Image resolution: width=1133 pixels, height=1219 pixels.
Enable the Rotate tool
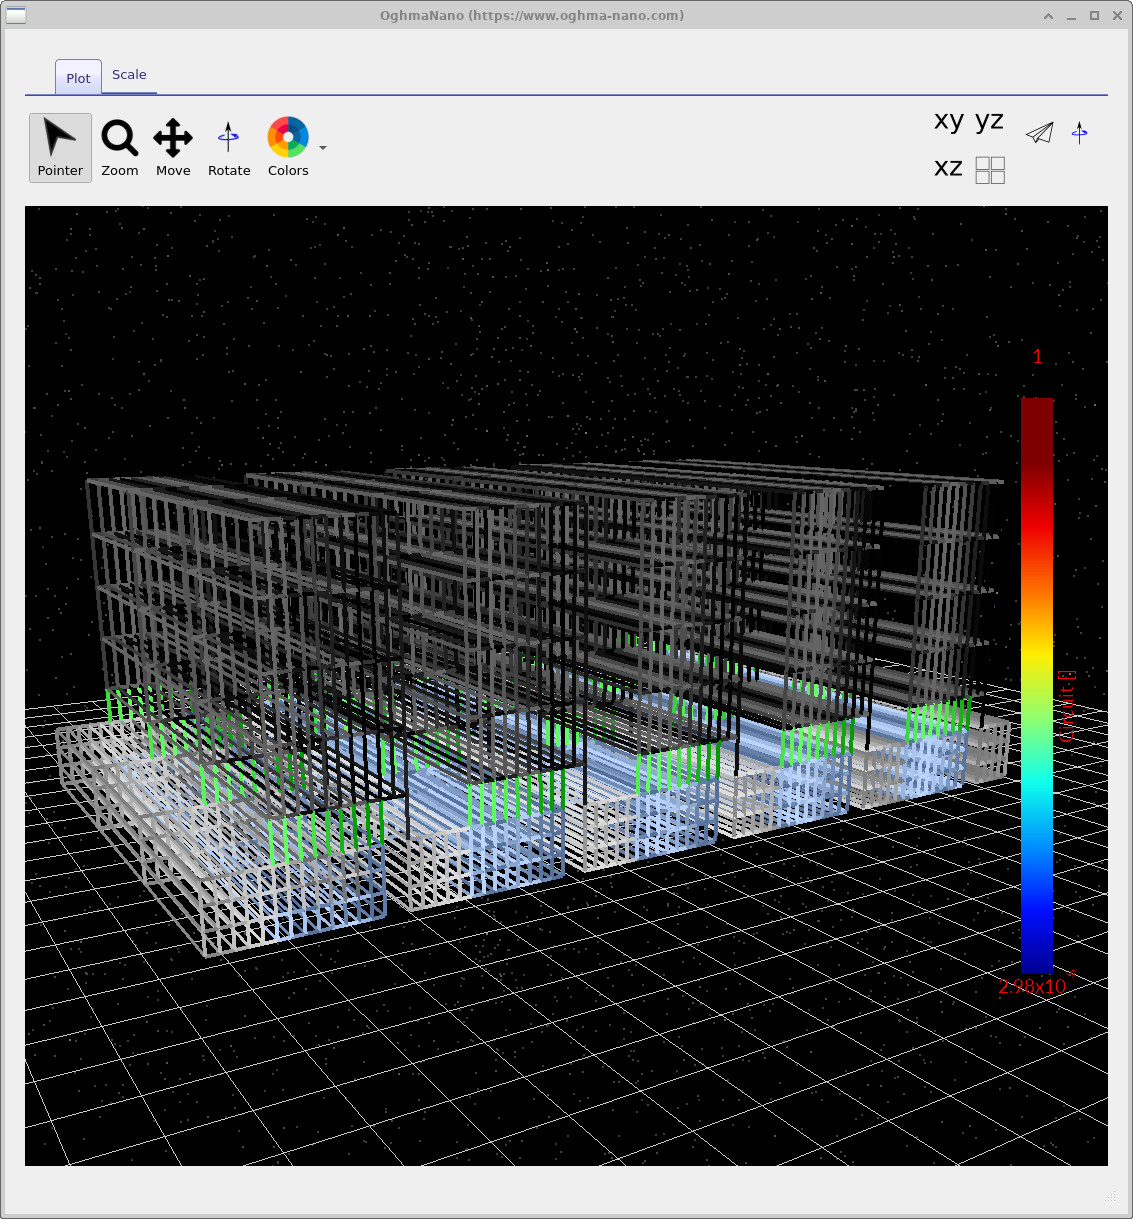click(x=228, y=147)
